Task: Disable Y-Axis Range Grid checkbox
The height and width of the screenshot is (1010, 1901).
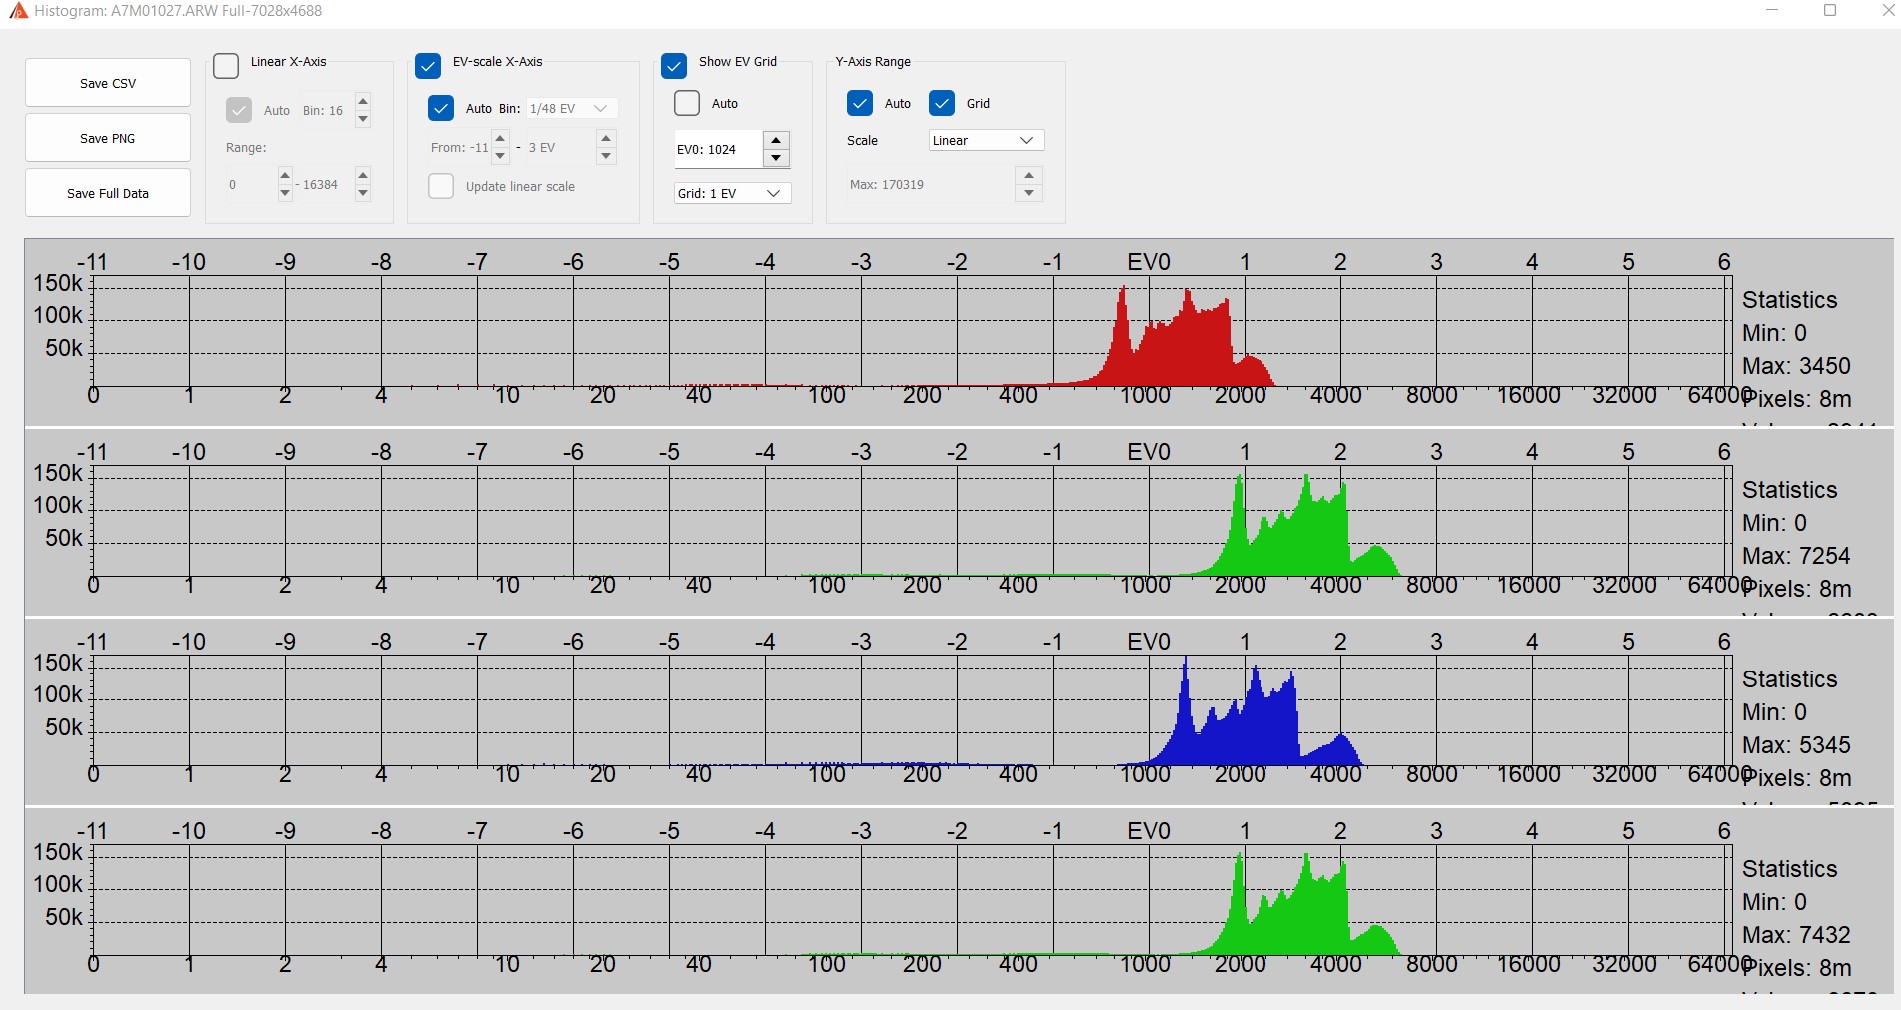Action: pos(942,103)
